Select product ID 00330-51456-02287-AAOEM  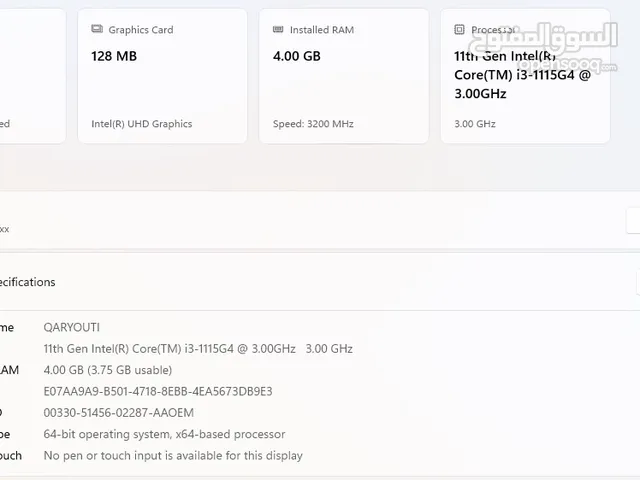[119, 413]
